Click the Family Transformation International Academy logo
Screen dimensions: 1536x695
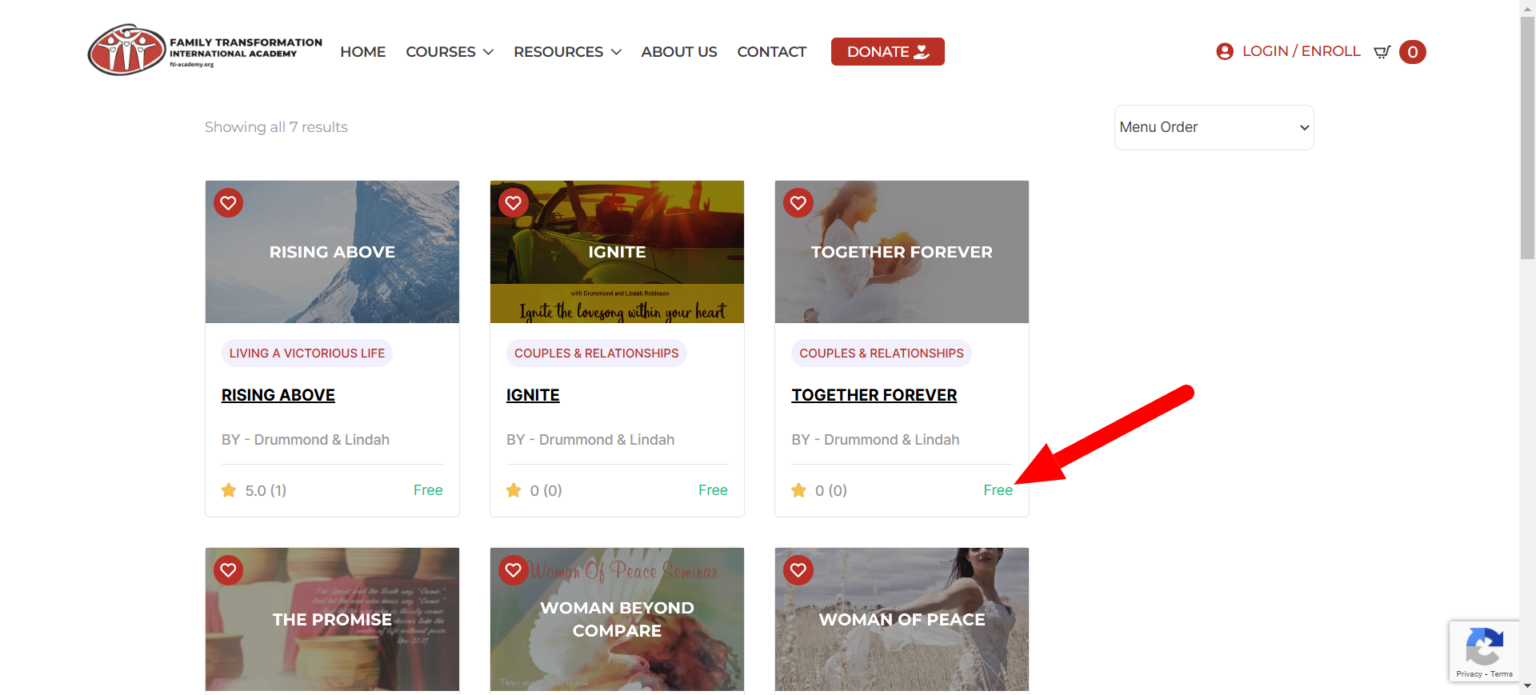(205, 51)
